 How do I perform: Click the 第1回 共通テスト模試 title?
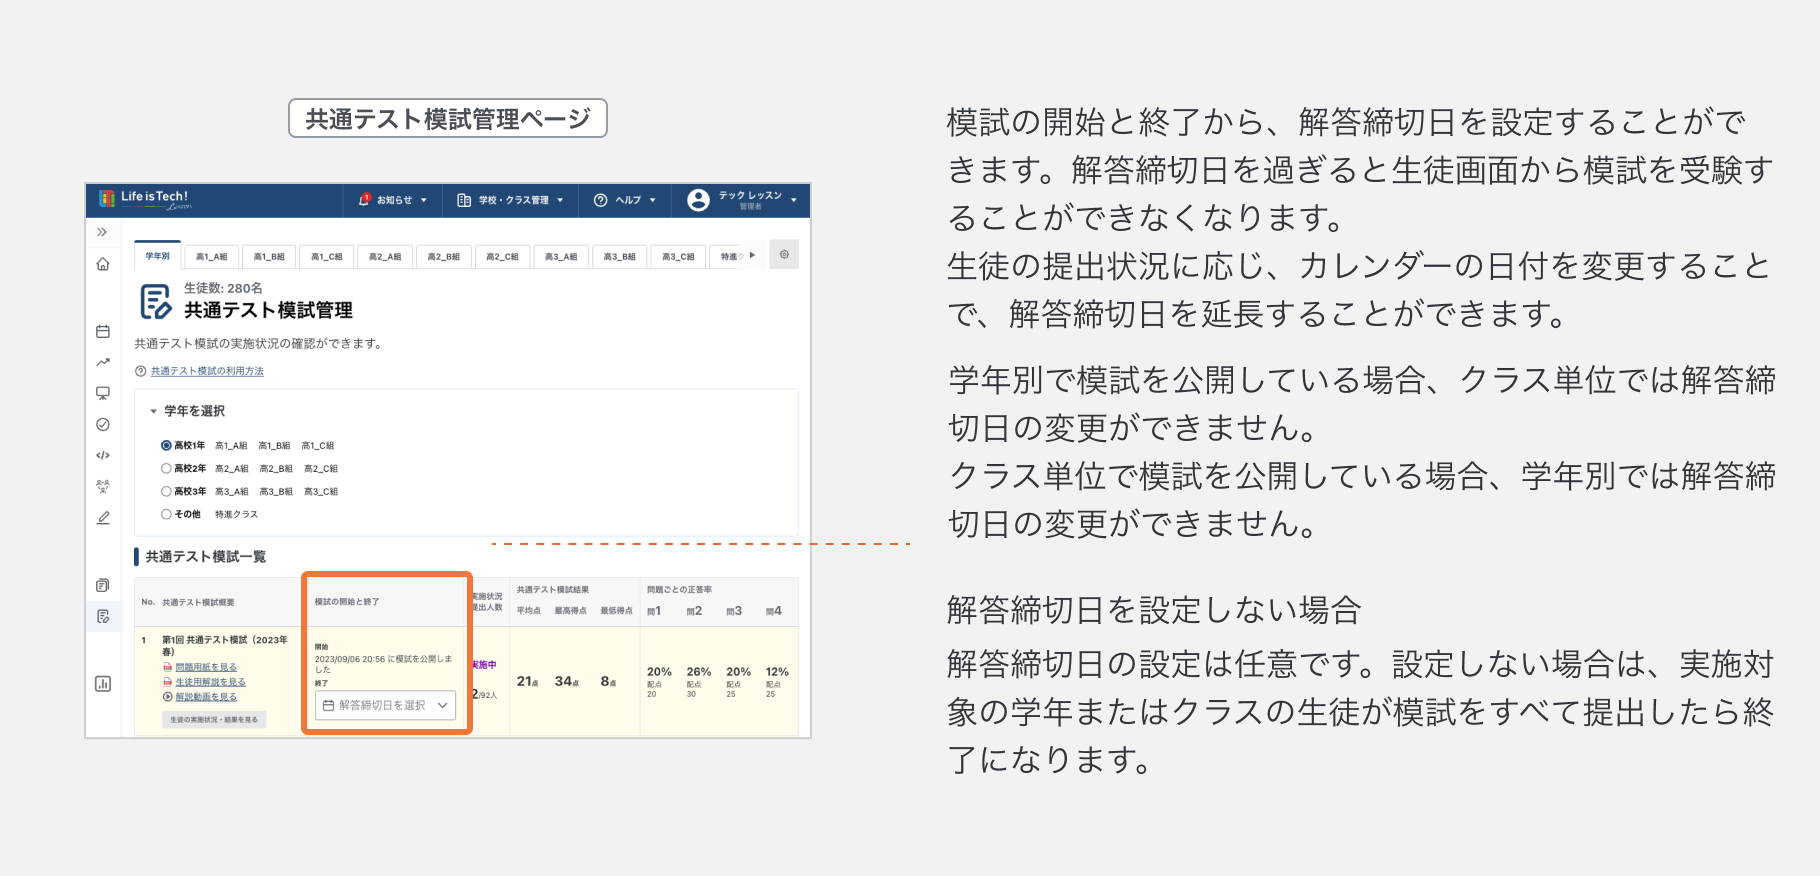point(225,645)
